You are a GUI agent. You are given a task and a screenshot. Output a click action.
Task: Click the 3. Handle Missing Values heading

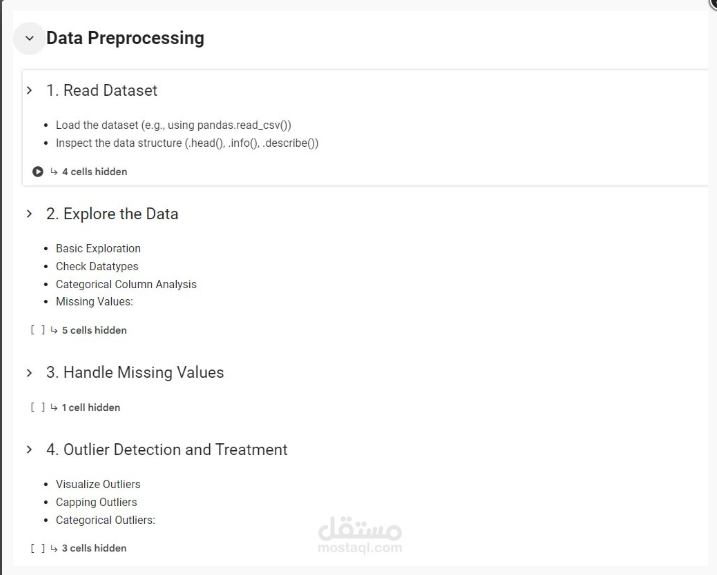click(135, 372)
